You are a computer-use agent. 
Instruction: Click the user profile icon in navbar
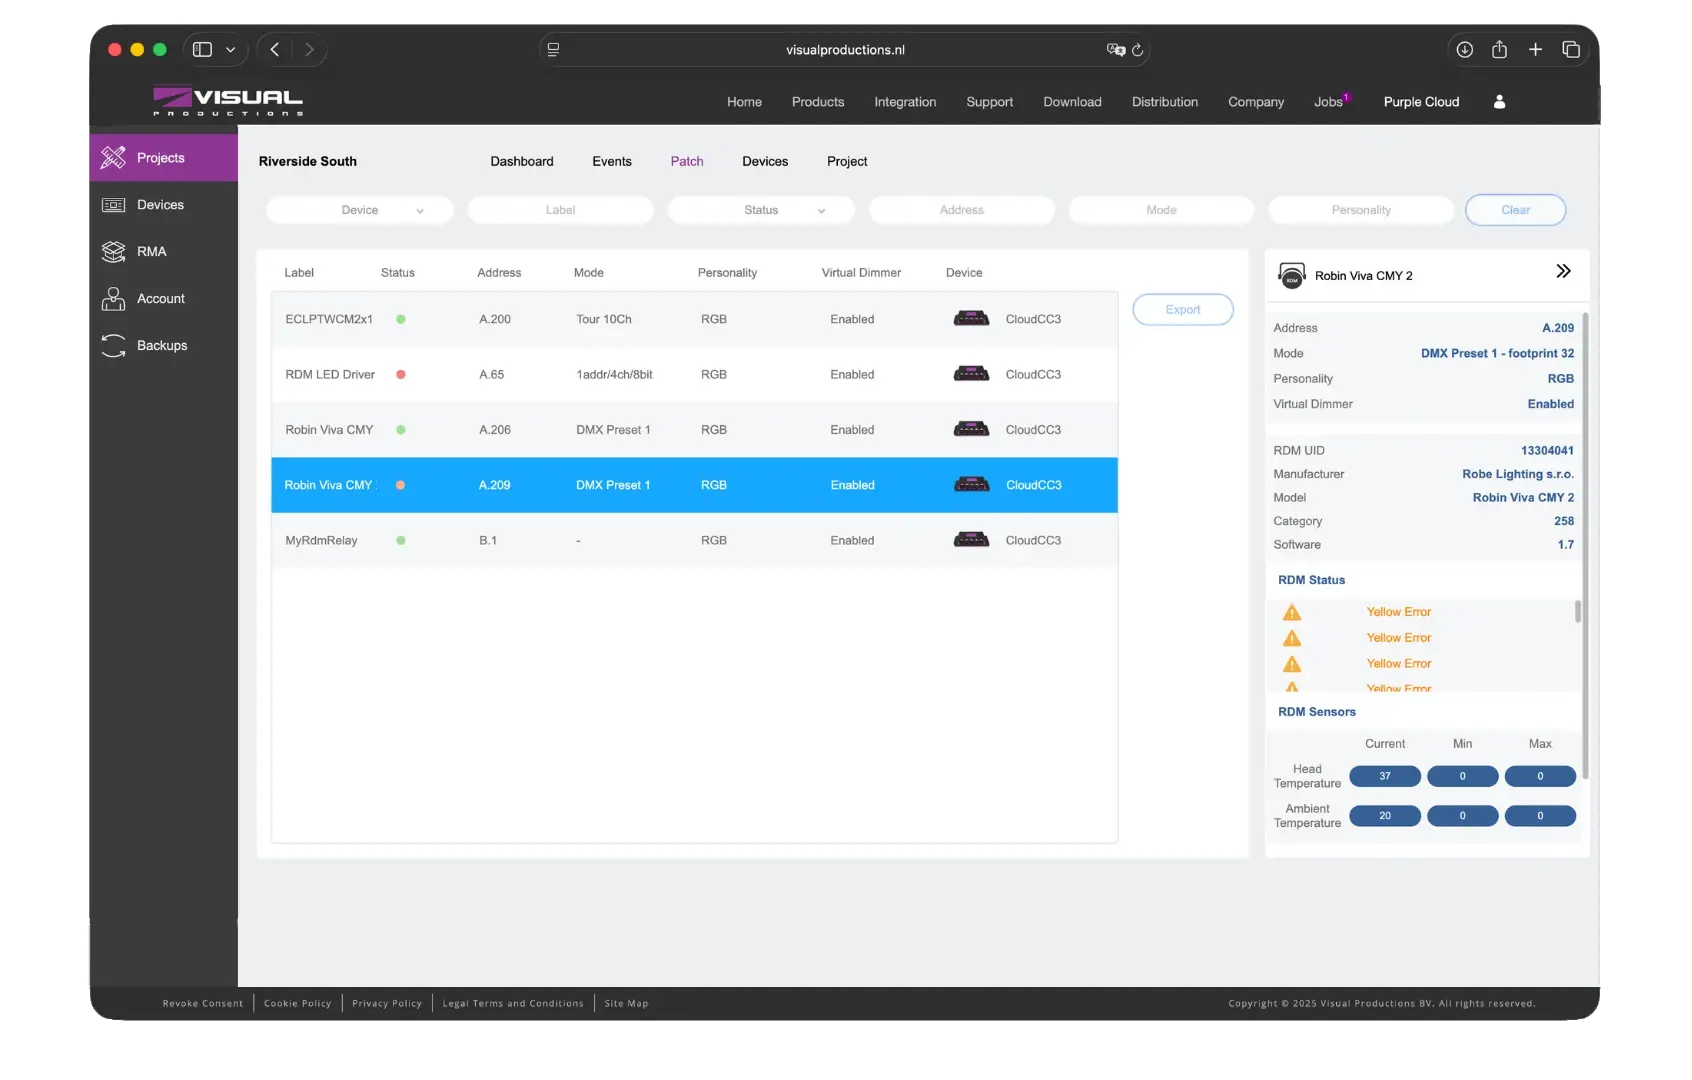point(1499,102)
